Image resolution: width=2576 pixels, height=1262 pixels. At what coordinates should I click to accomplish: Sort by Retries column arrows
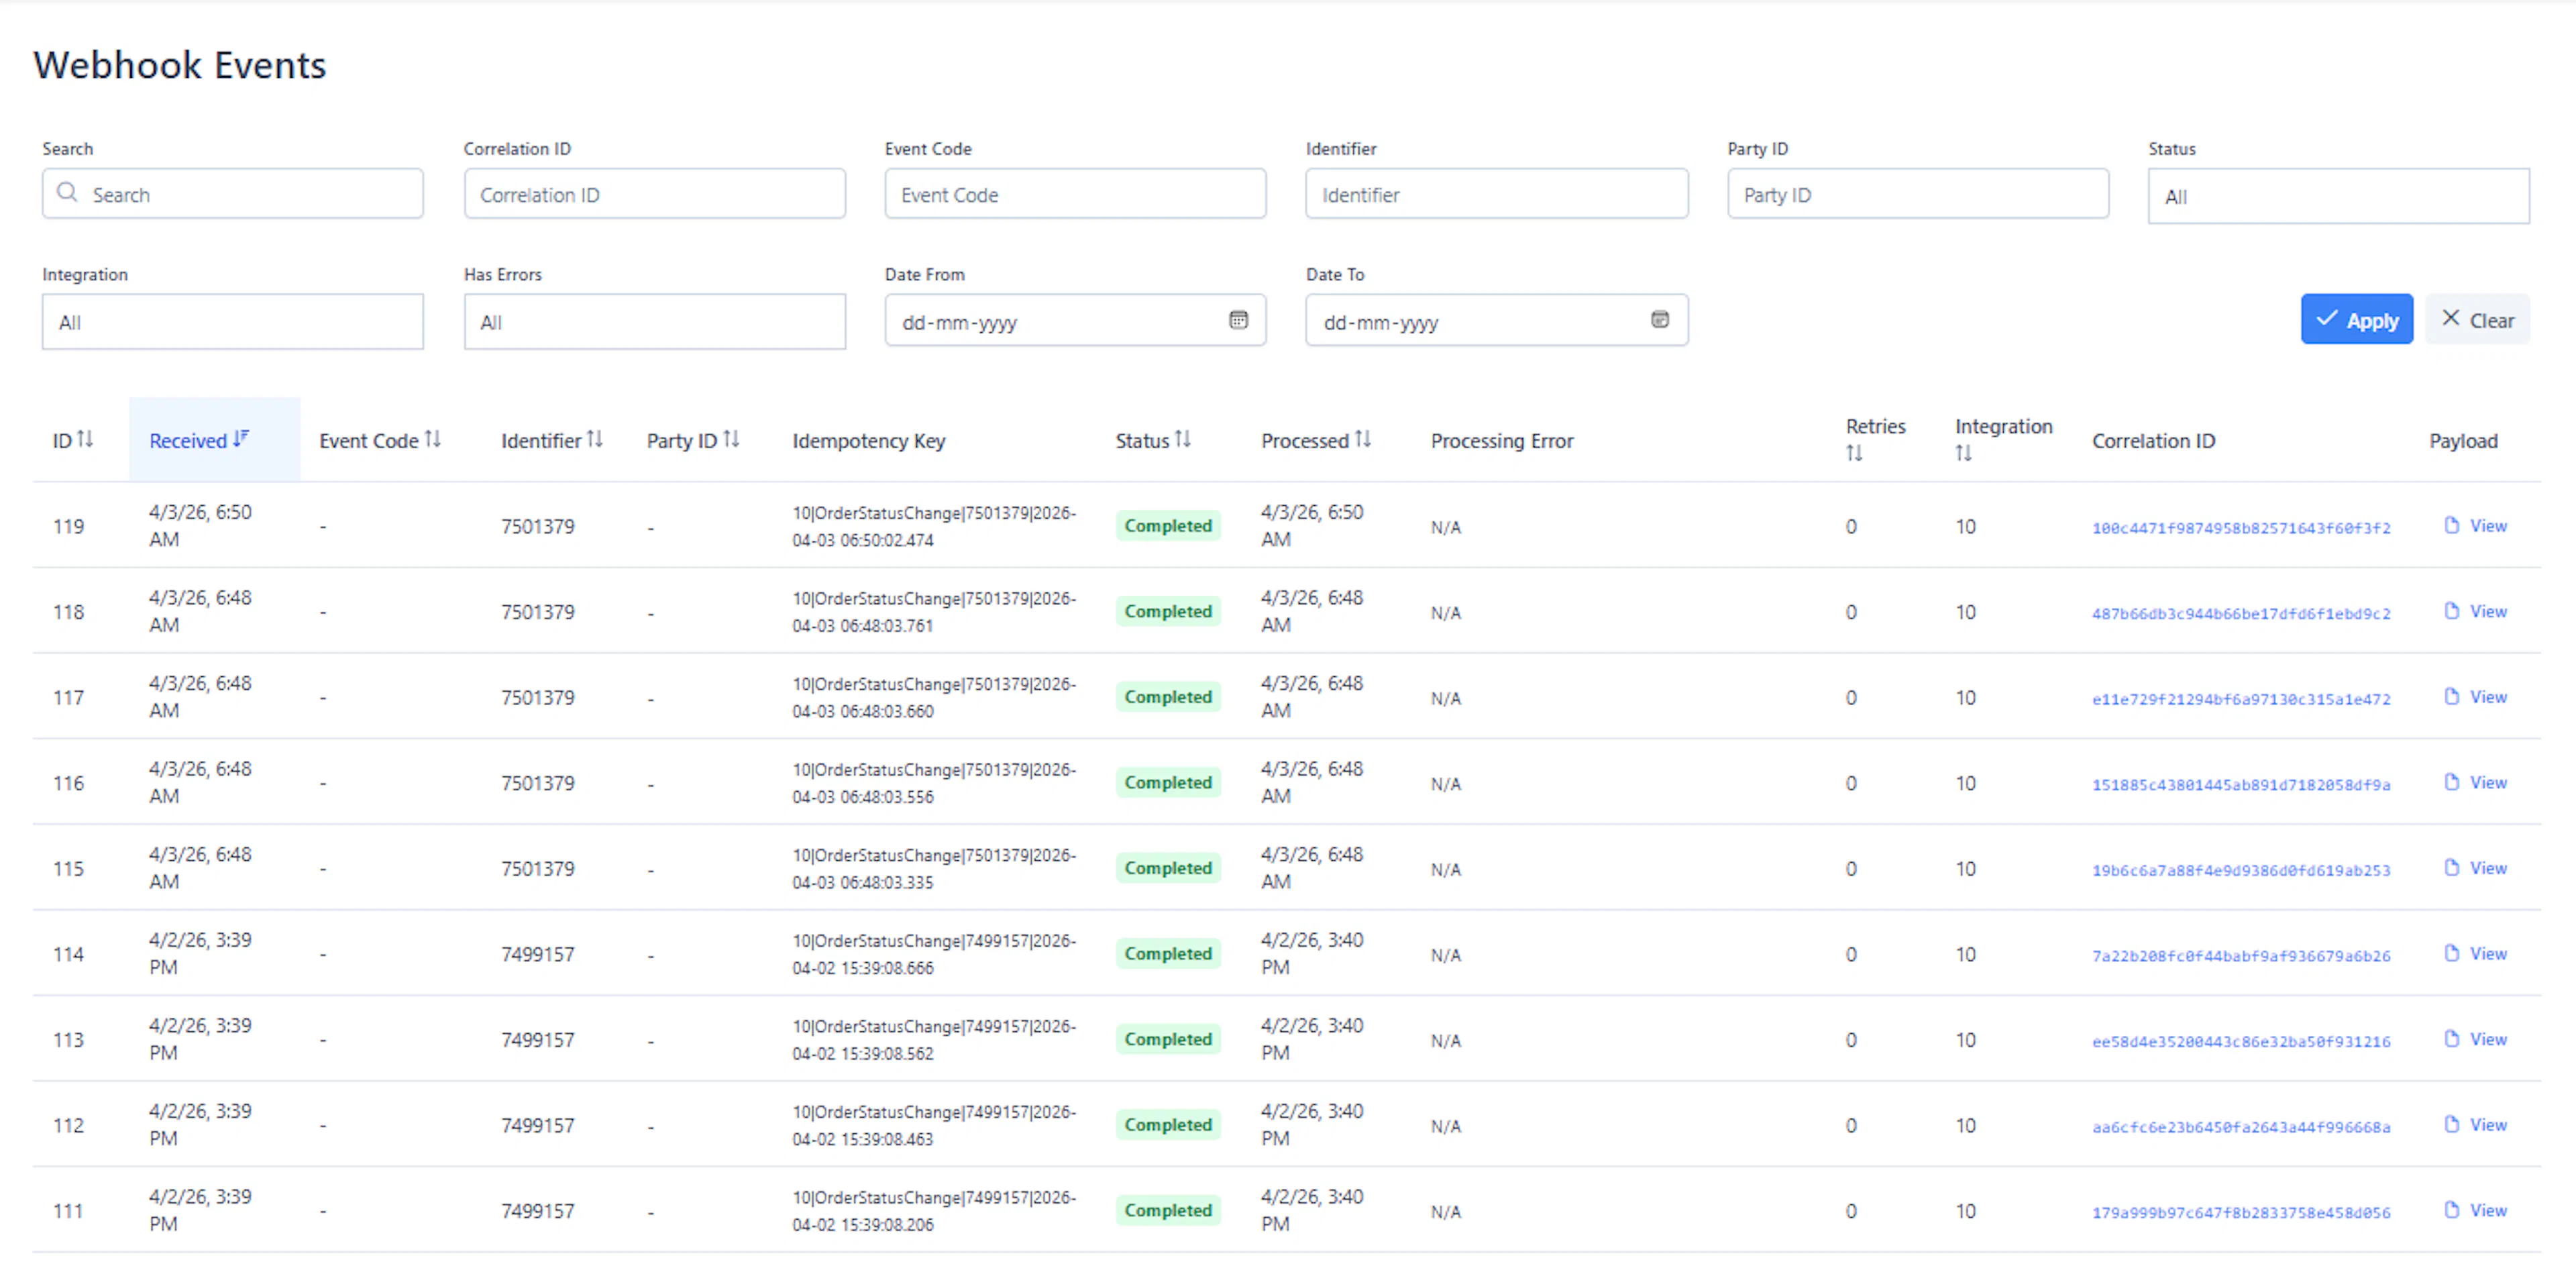(x=1854, y=454)
